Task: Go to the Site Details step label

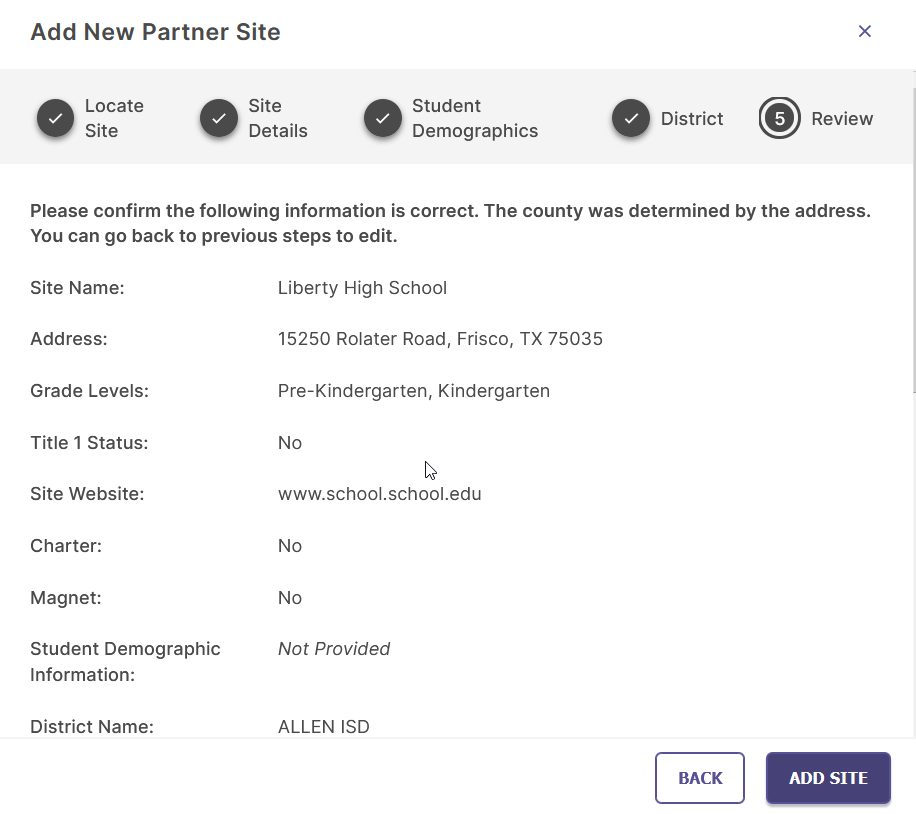Action: coord(278,119)
